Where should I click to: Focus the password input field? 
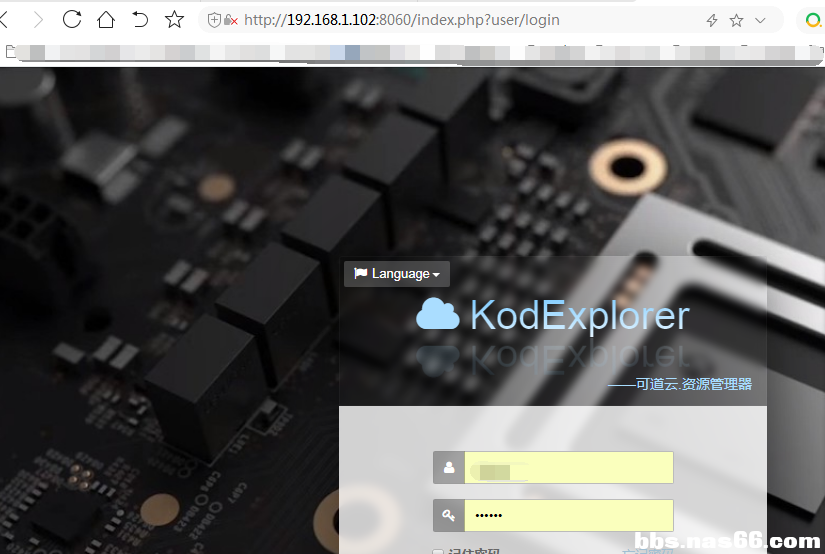click(x=568, y=516)
